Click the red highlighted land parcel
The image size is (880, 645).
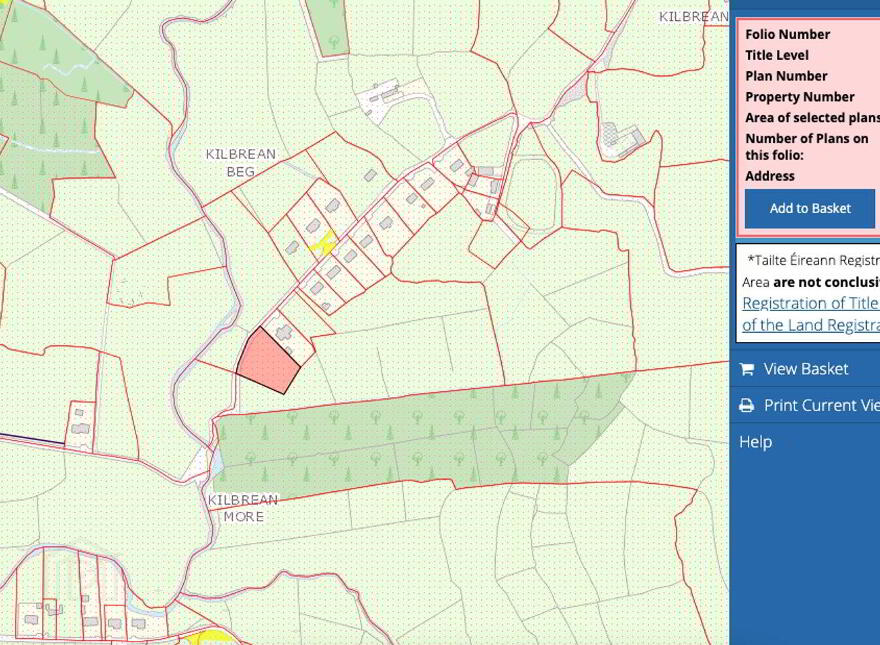(x=269, y=360)
